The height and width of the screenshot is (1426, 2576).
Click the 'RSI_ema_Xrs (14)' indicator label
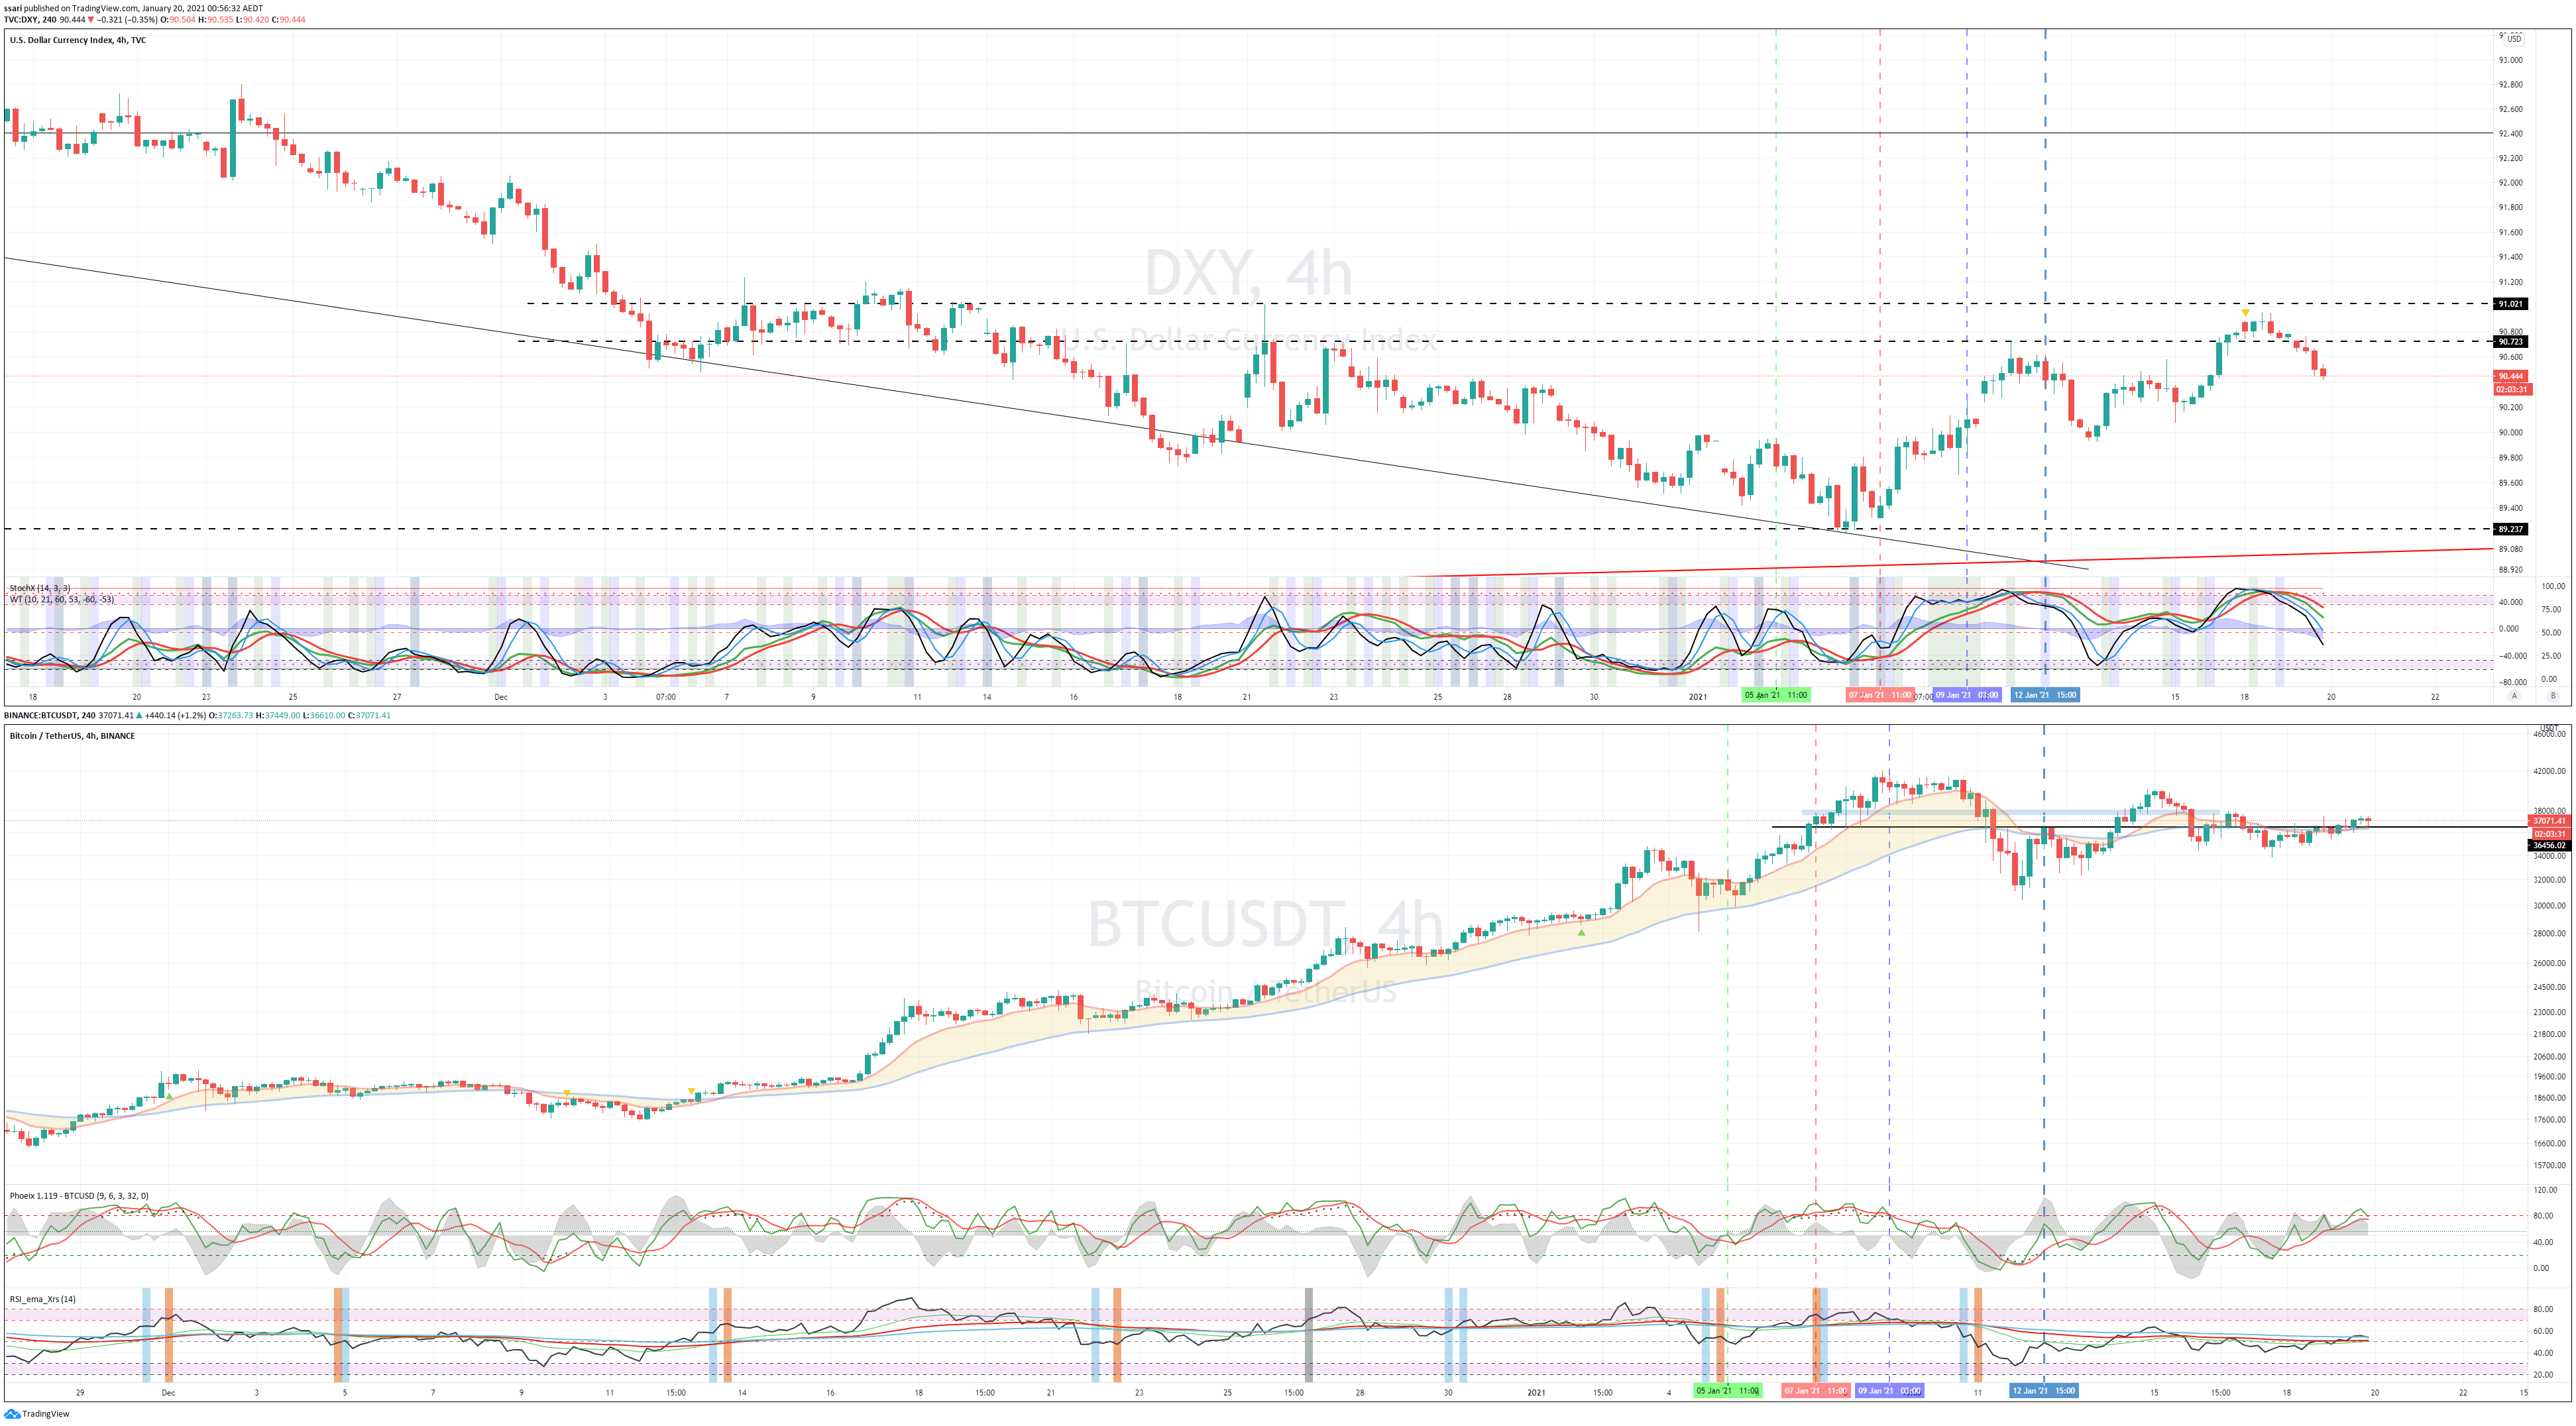42,1300
